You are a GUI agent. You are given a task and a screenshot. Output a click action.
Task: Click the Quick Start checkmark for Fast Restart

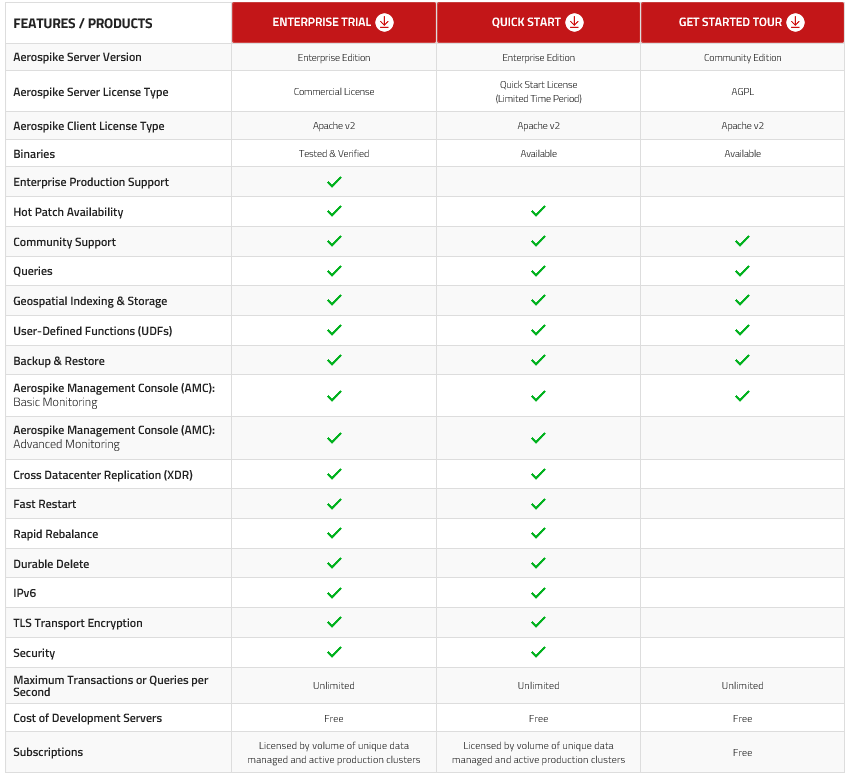click(538, 504)
